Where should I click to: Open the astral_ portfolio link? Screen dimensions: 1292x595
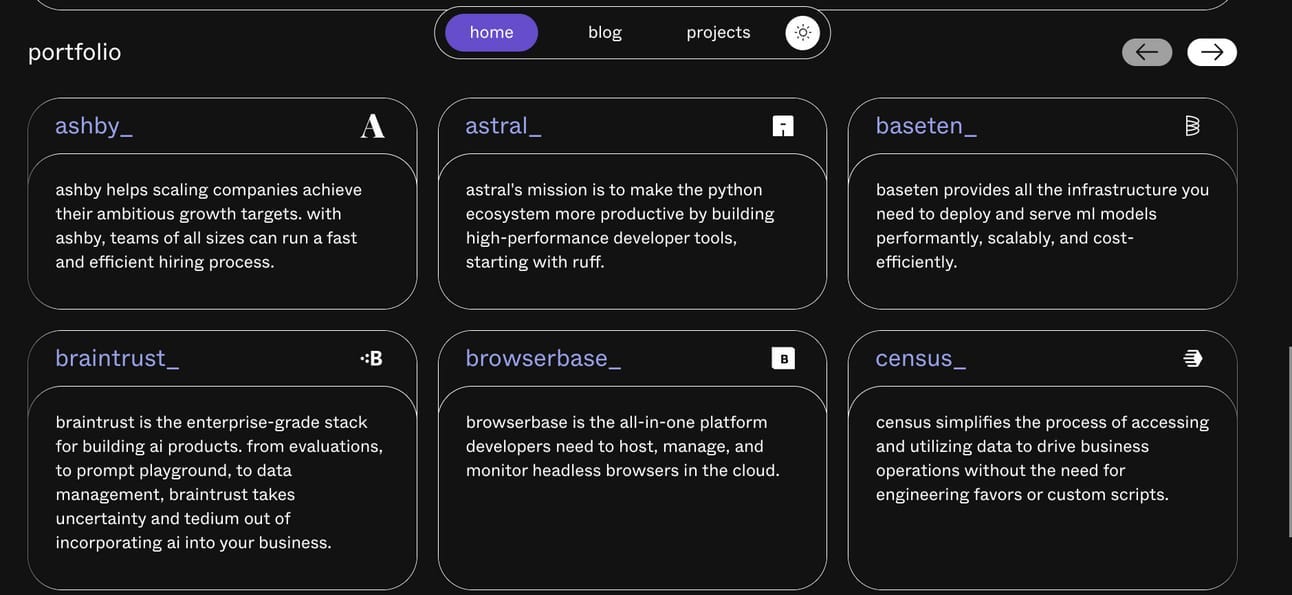click(504, 126)
